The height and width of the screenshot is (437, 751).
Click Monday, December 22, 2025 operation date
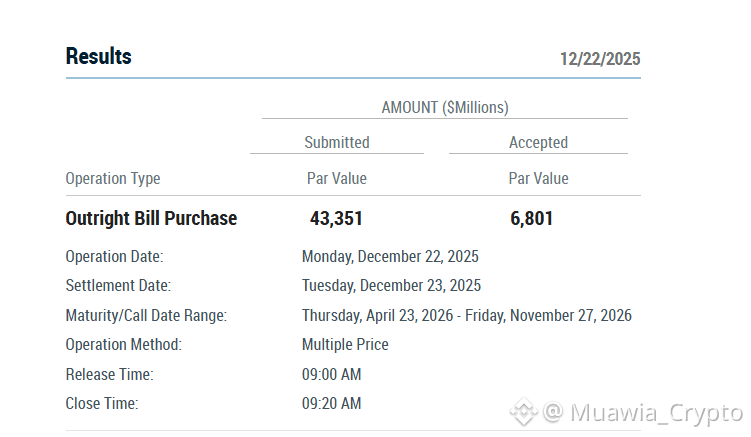[390, 257]
